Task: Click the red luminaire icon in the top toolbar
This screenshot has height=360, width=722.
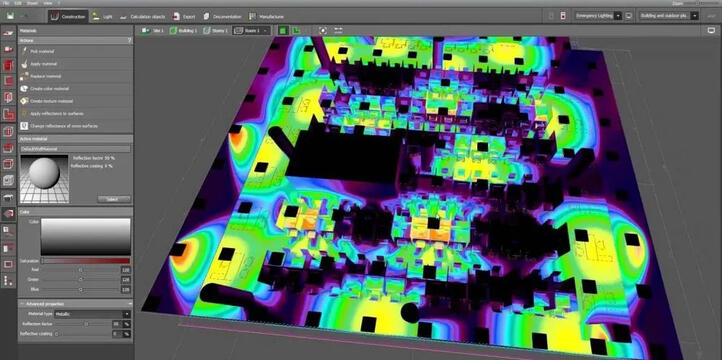Action: (x=563, y=16)
